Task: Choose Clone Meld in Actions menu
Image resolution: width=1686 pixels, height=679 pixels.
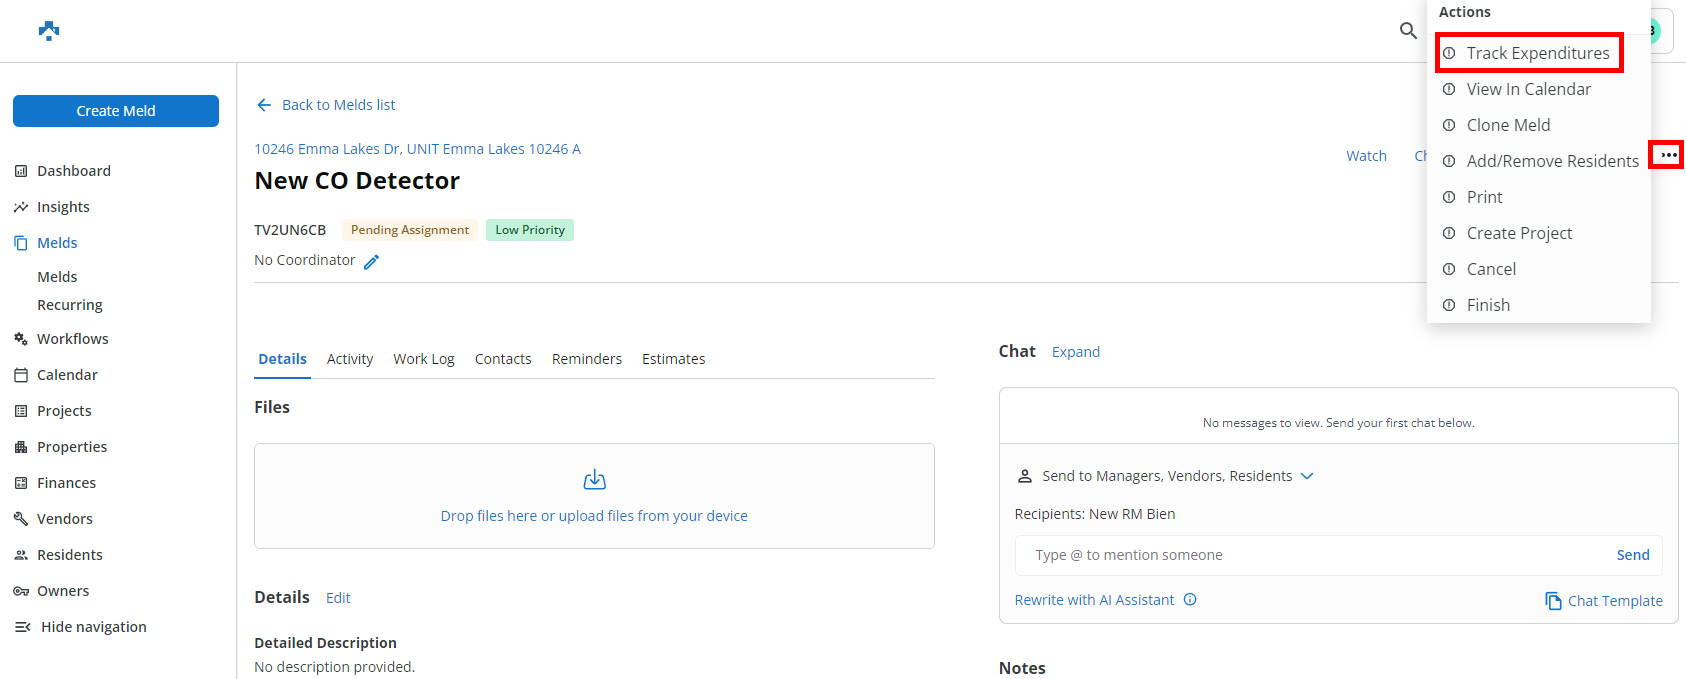Action: pos(1508,125)
